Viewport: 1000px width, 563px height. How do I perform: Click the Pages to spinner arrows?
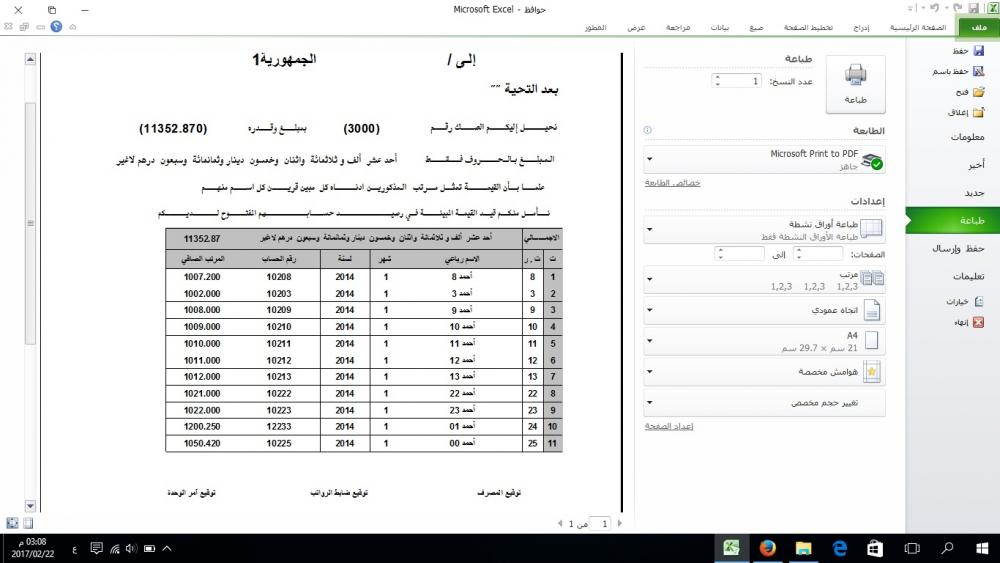point(720,254)
